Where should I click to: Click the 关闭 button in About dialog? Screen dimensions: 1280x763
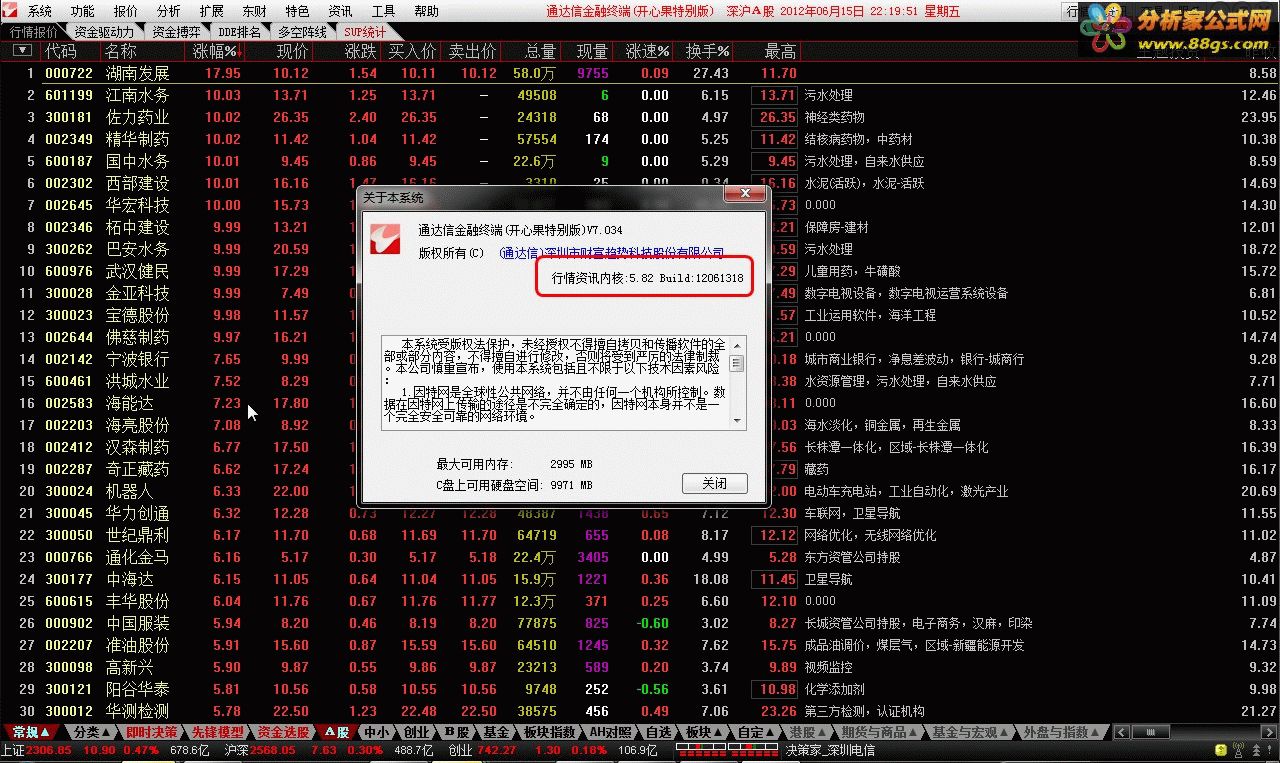(714, 483)
